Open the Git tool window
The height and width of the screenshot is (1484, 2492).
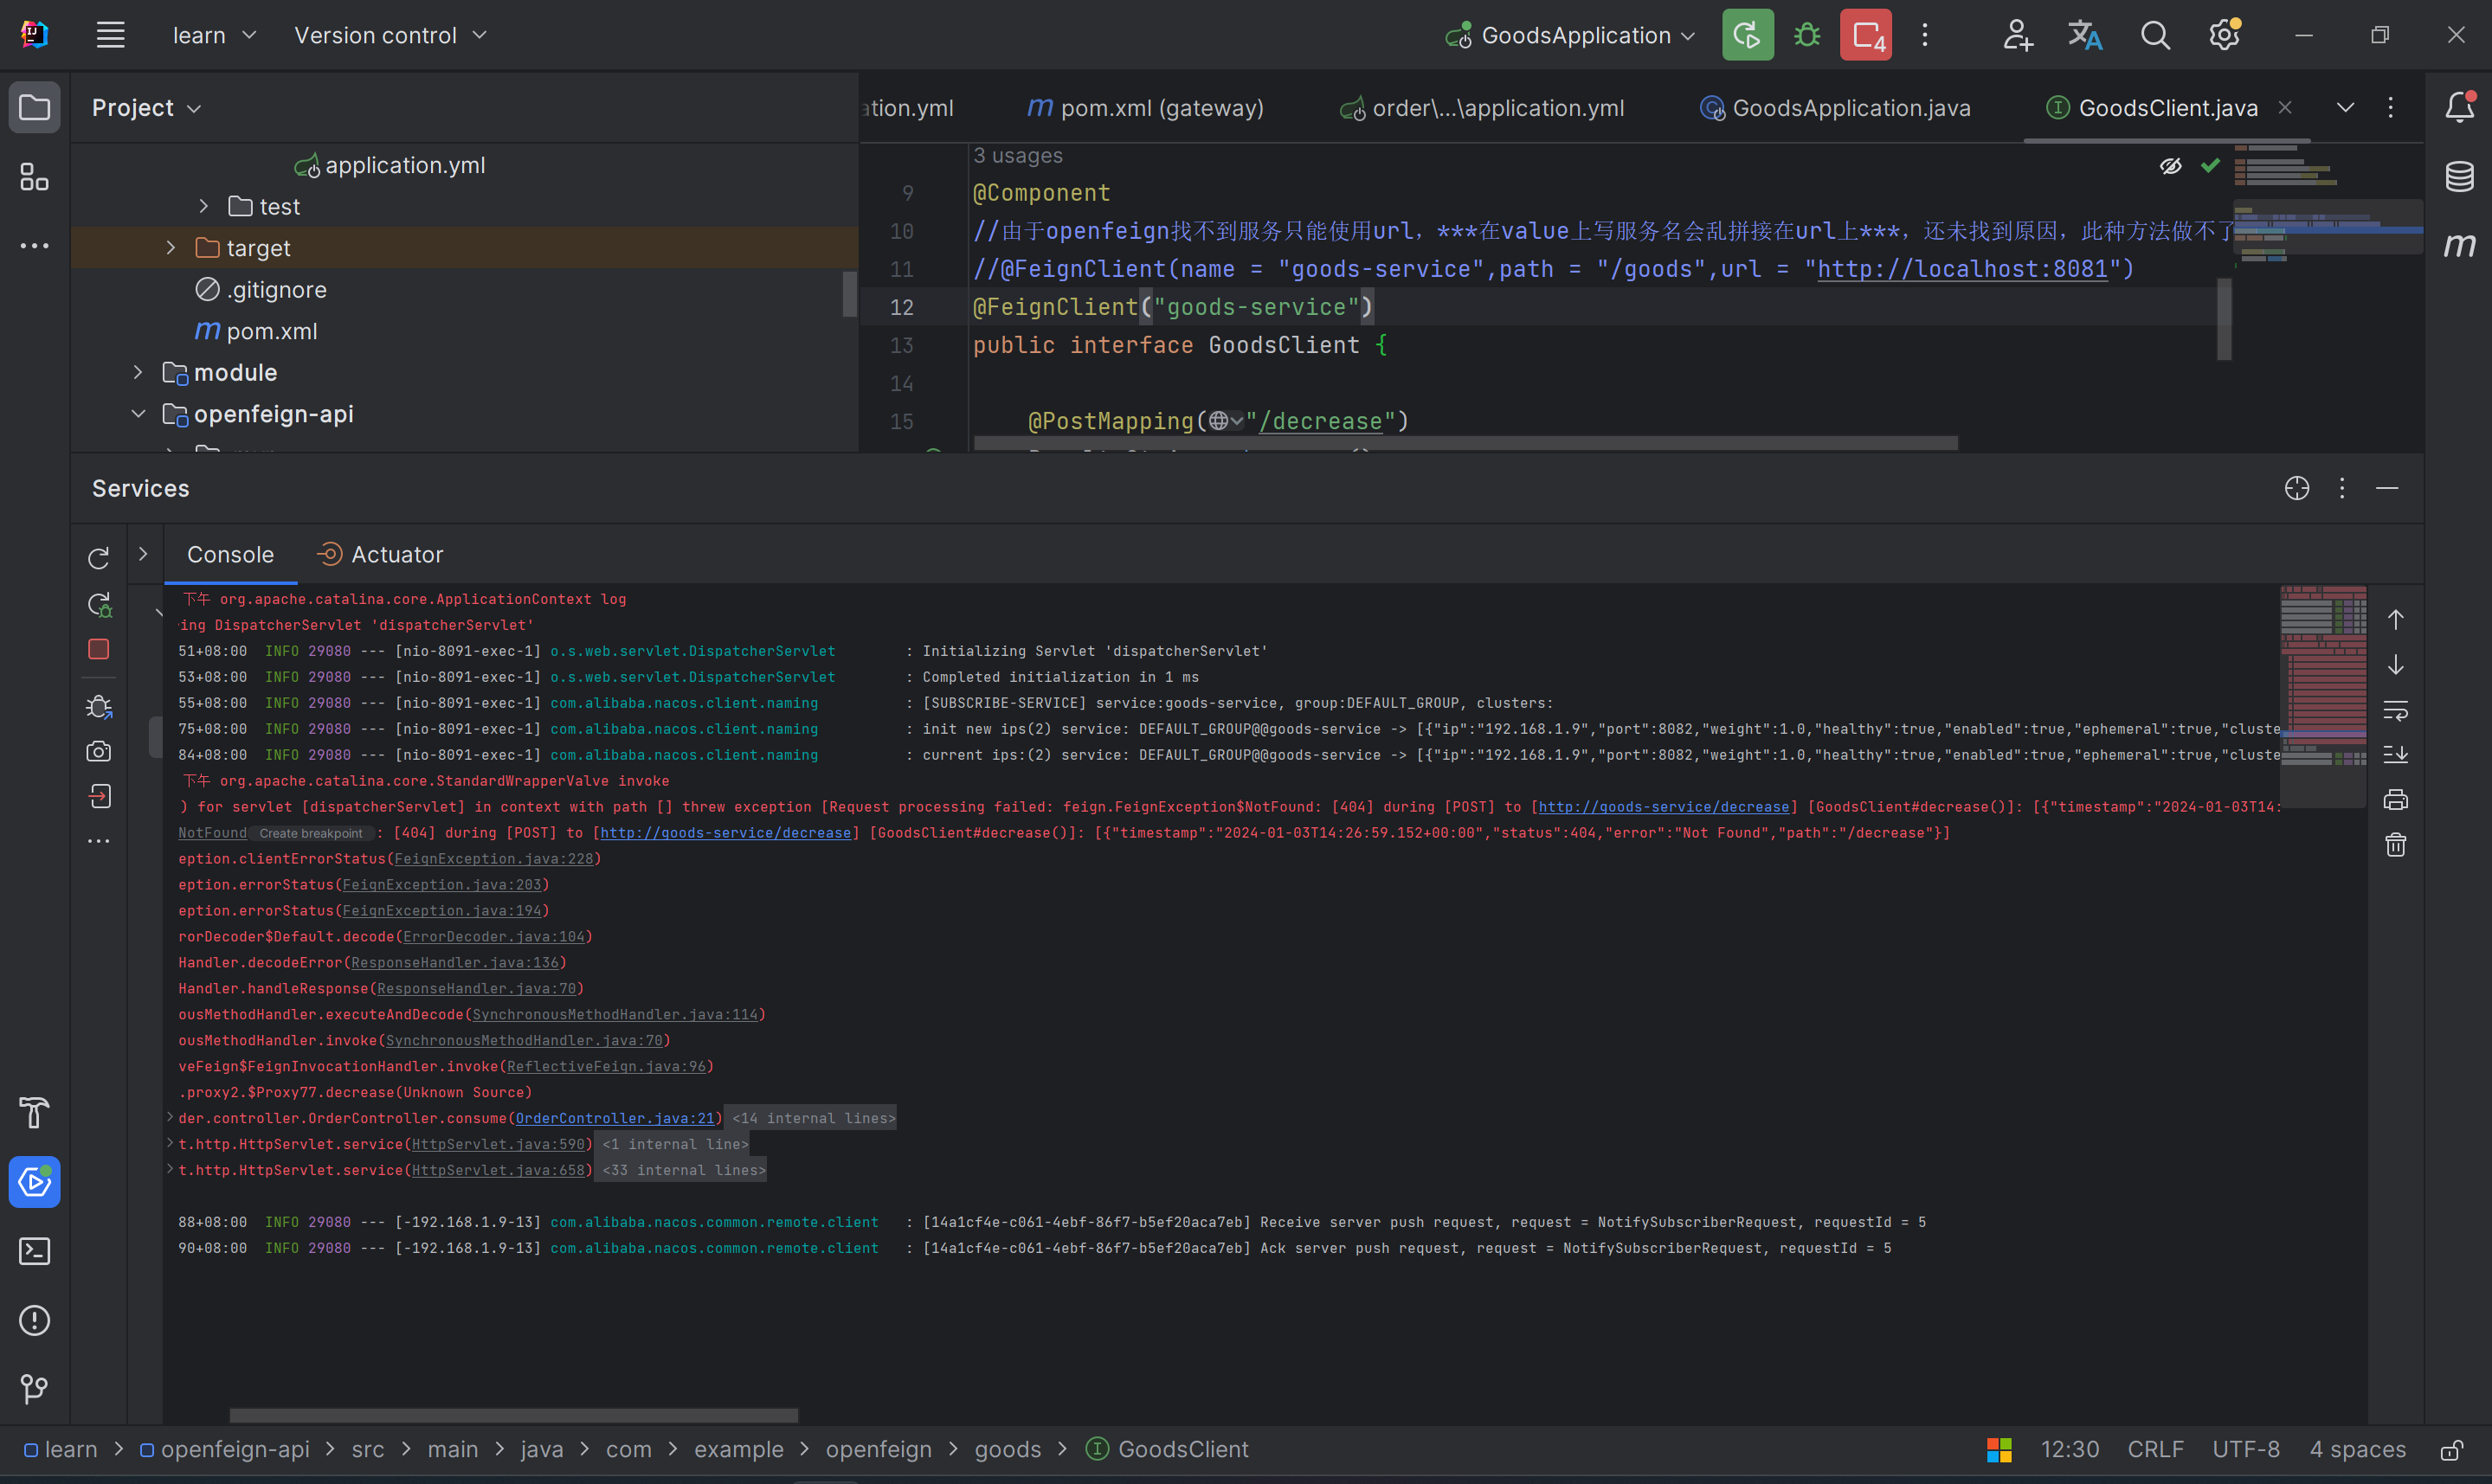(34, 1389)
